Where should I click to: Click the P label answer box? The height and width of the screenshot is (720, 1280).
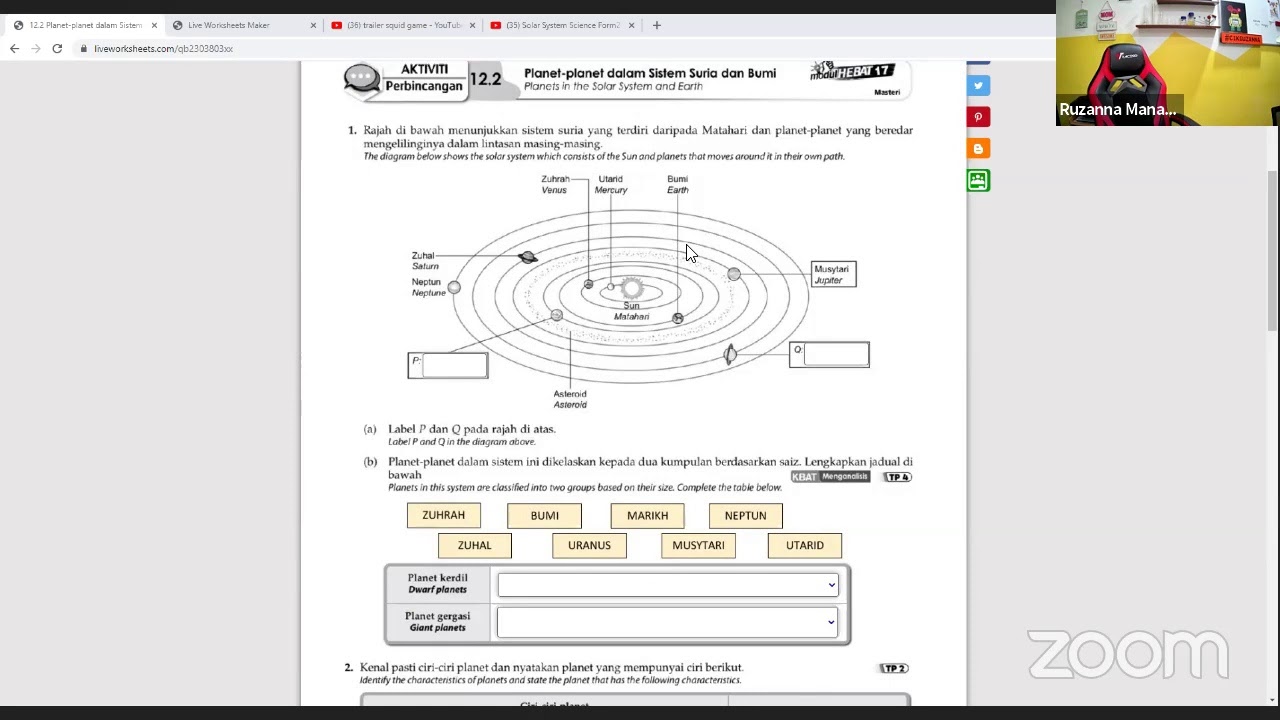tap(455, 365)
